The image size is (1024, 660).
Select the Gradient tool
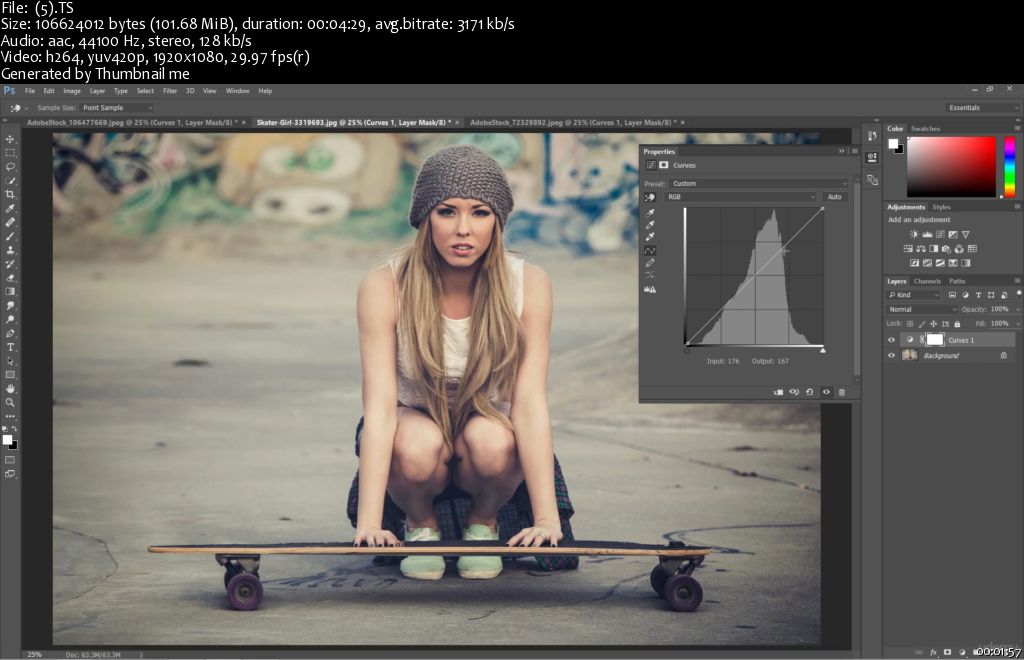[10, 292]
